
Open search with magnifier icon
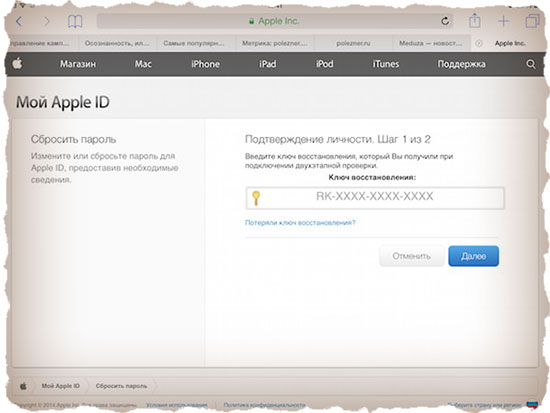click(x=531, y=64)
